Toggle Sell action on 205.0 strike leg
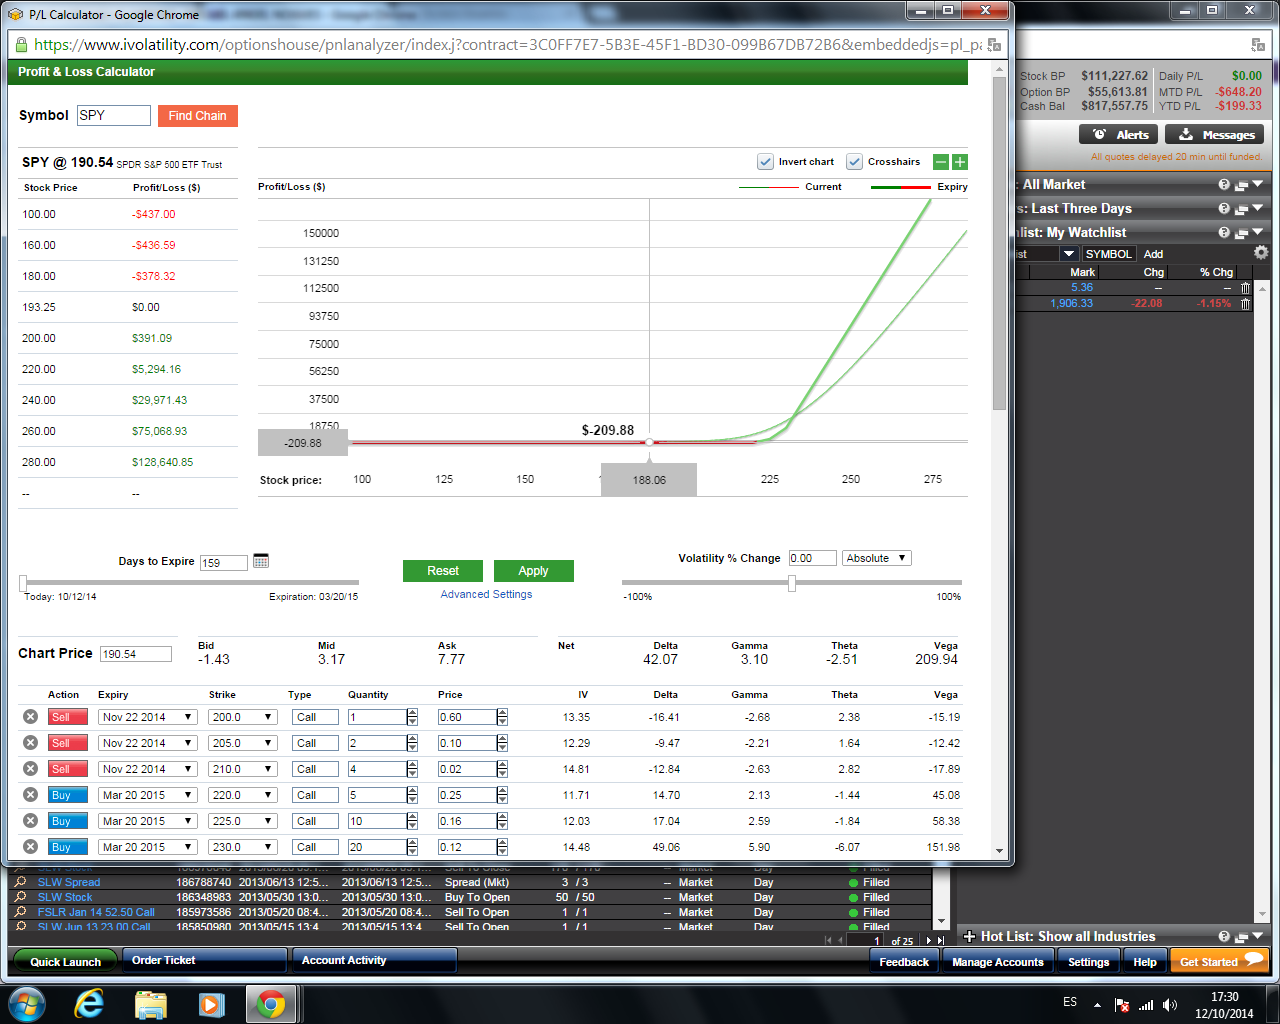The image size is (1280, 1024). click(x=68, y=743)
